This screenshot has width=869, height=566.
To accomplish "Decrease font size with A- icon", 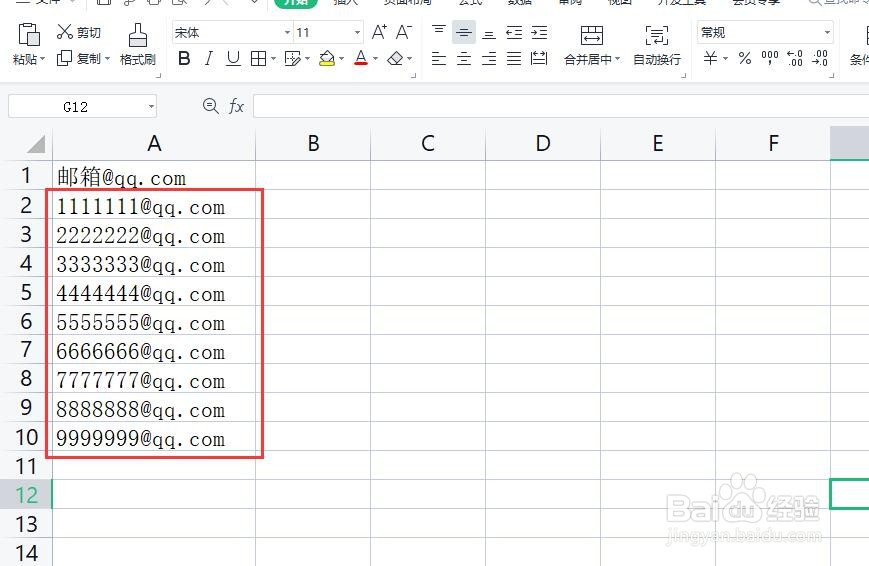I will [x=403, y=32].
